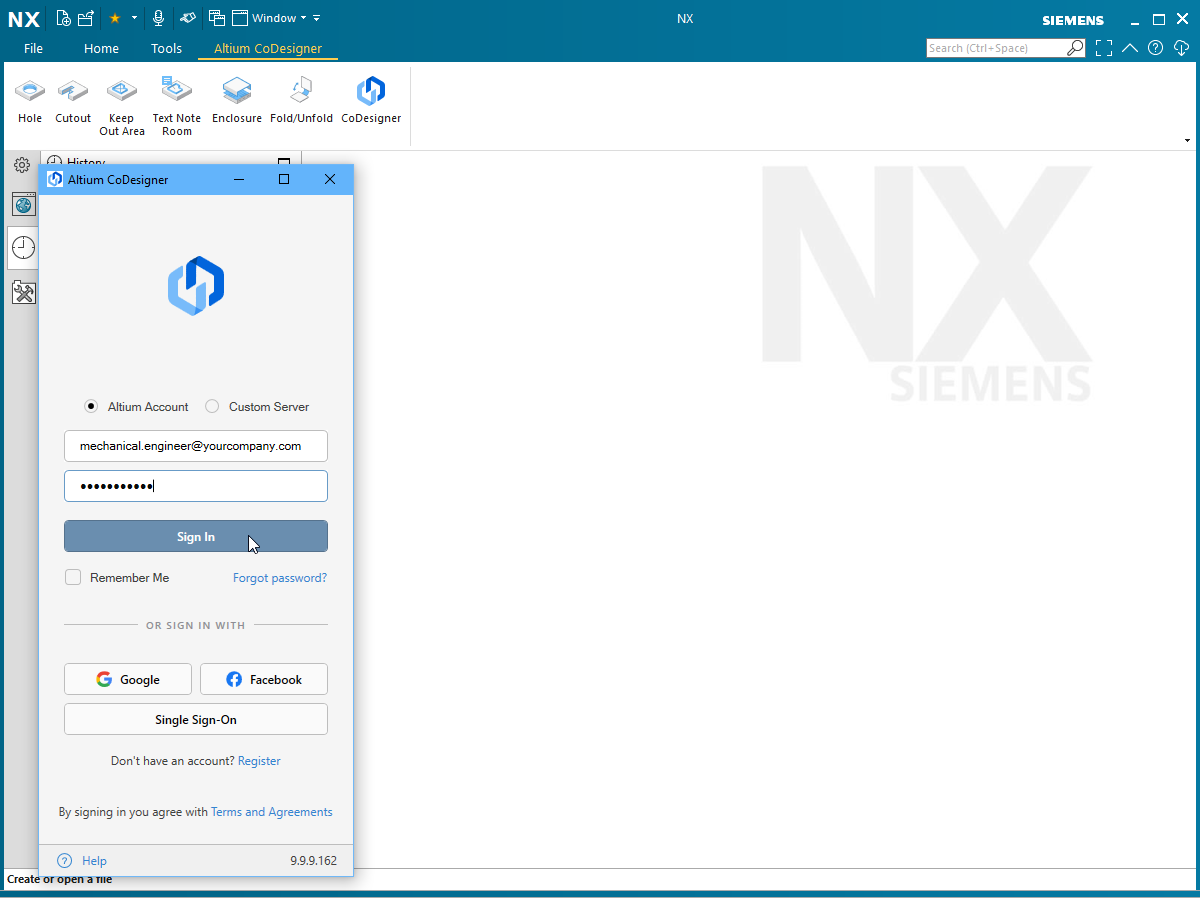The height and width of the screenshot is (898, 1200).
Task: Click the Forgot password link
Action: click(x=280, y=578)
